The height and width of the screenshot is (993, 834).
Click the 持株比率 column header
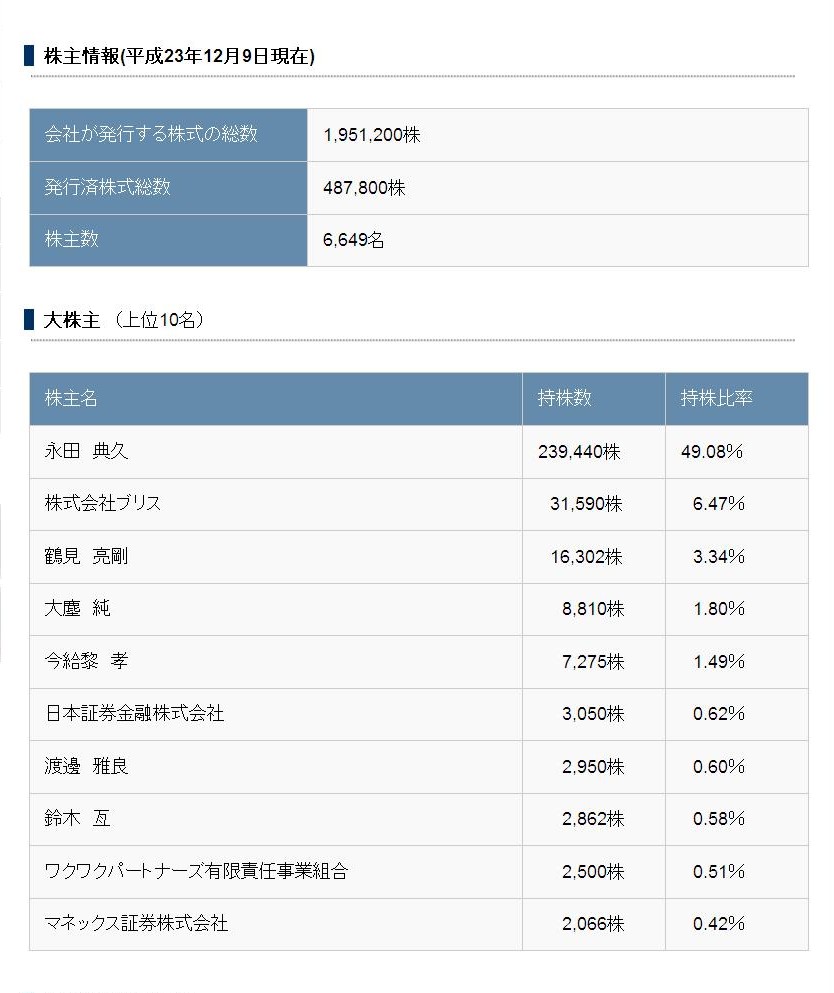(716, 398)
